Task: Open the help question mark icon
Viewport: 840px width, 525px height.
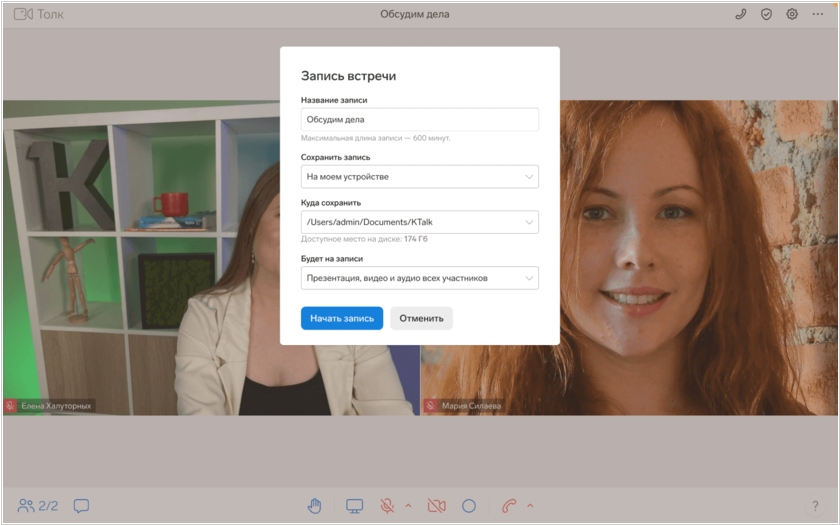Action: (x=815, y=505)
